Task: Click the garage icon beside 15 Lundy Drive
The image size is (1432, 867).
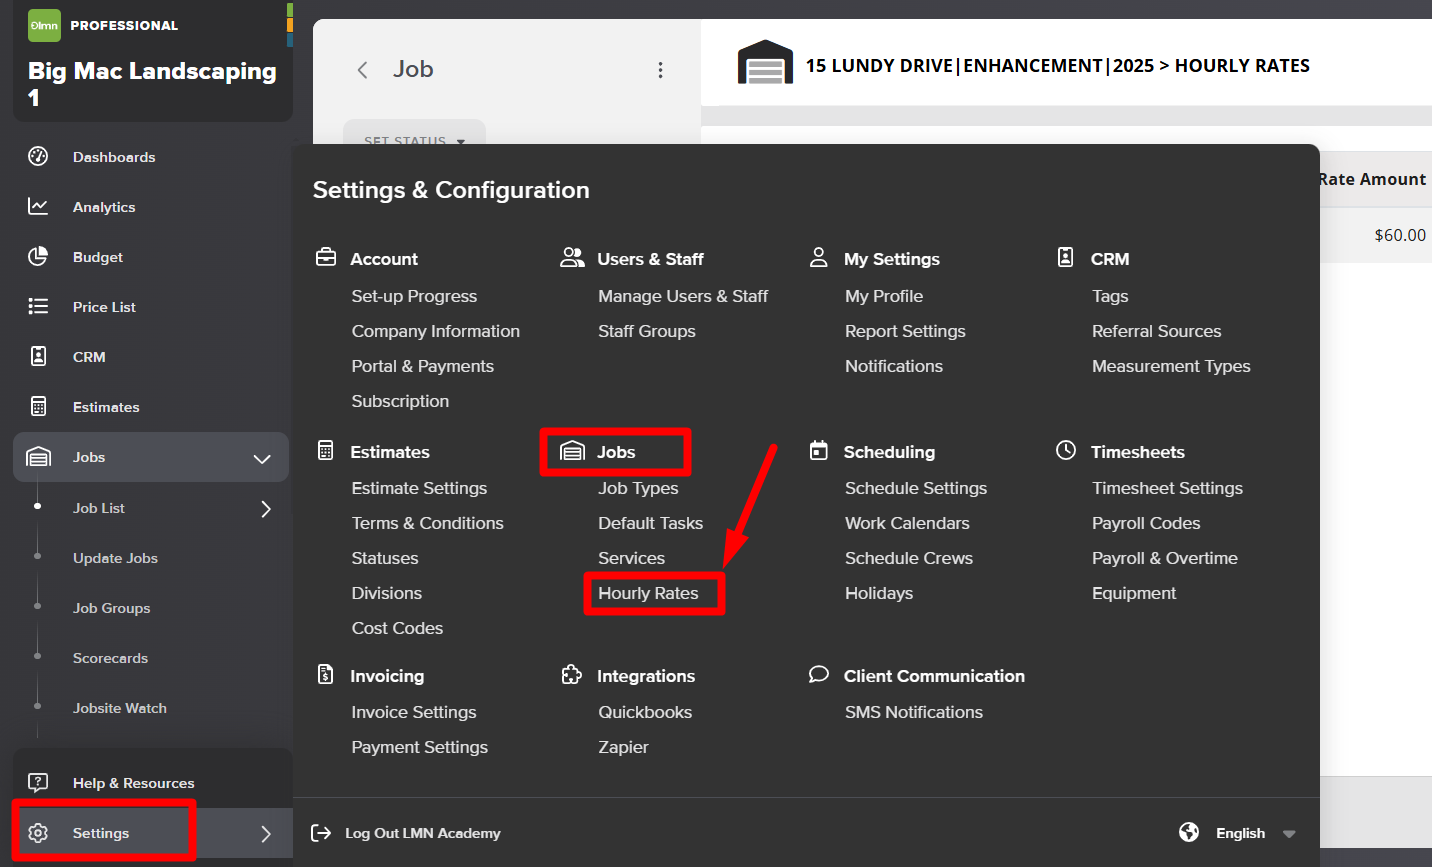Action: tap(765, 63)
